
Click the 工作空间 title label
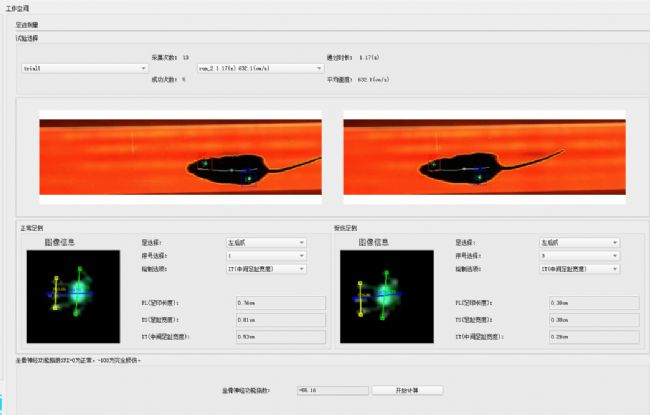[18, 7]
